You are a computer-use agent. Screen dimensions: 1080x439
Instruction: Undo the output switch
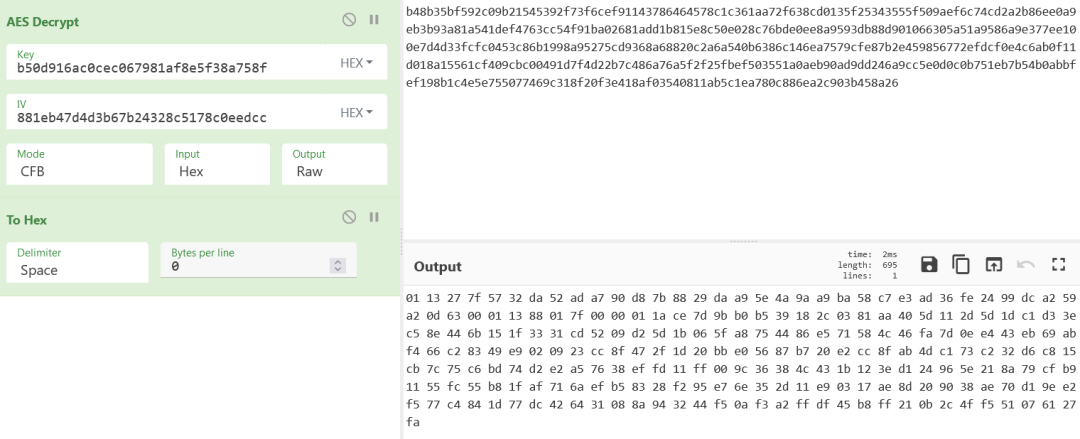point(1026,264)
